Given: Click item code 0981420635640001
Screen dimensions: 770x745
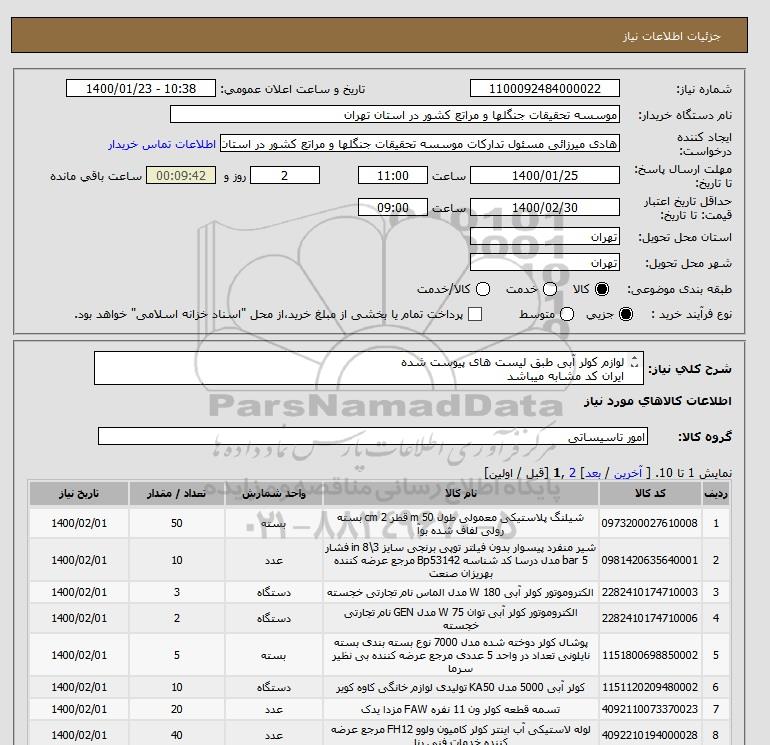Looking at the screenshot, I should (x=650, y=560).
